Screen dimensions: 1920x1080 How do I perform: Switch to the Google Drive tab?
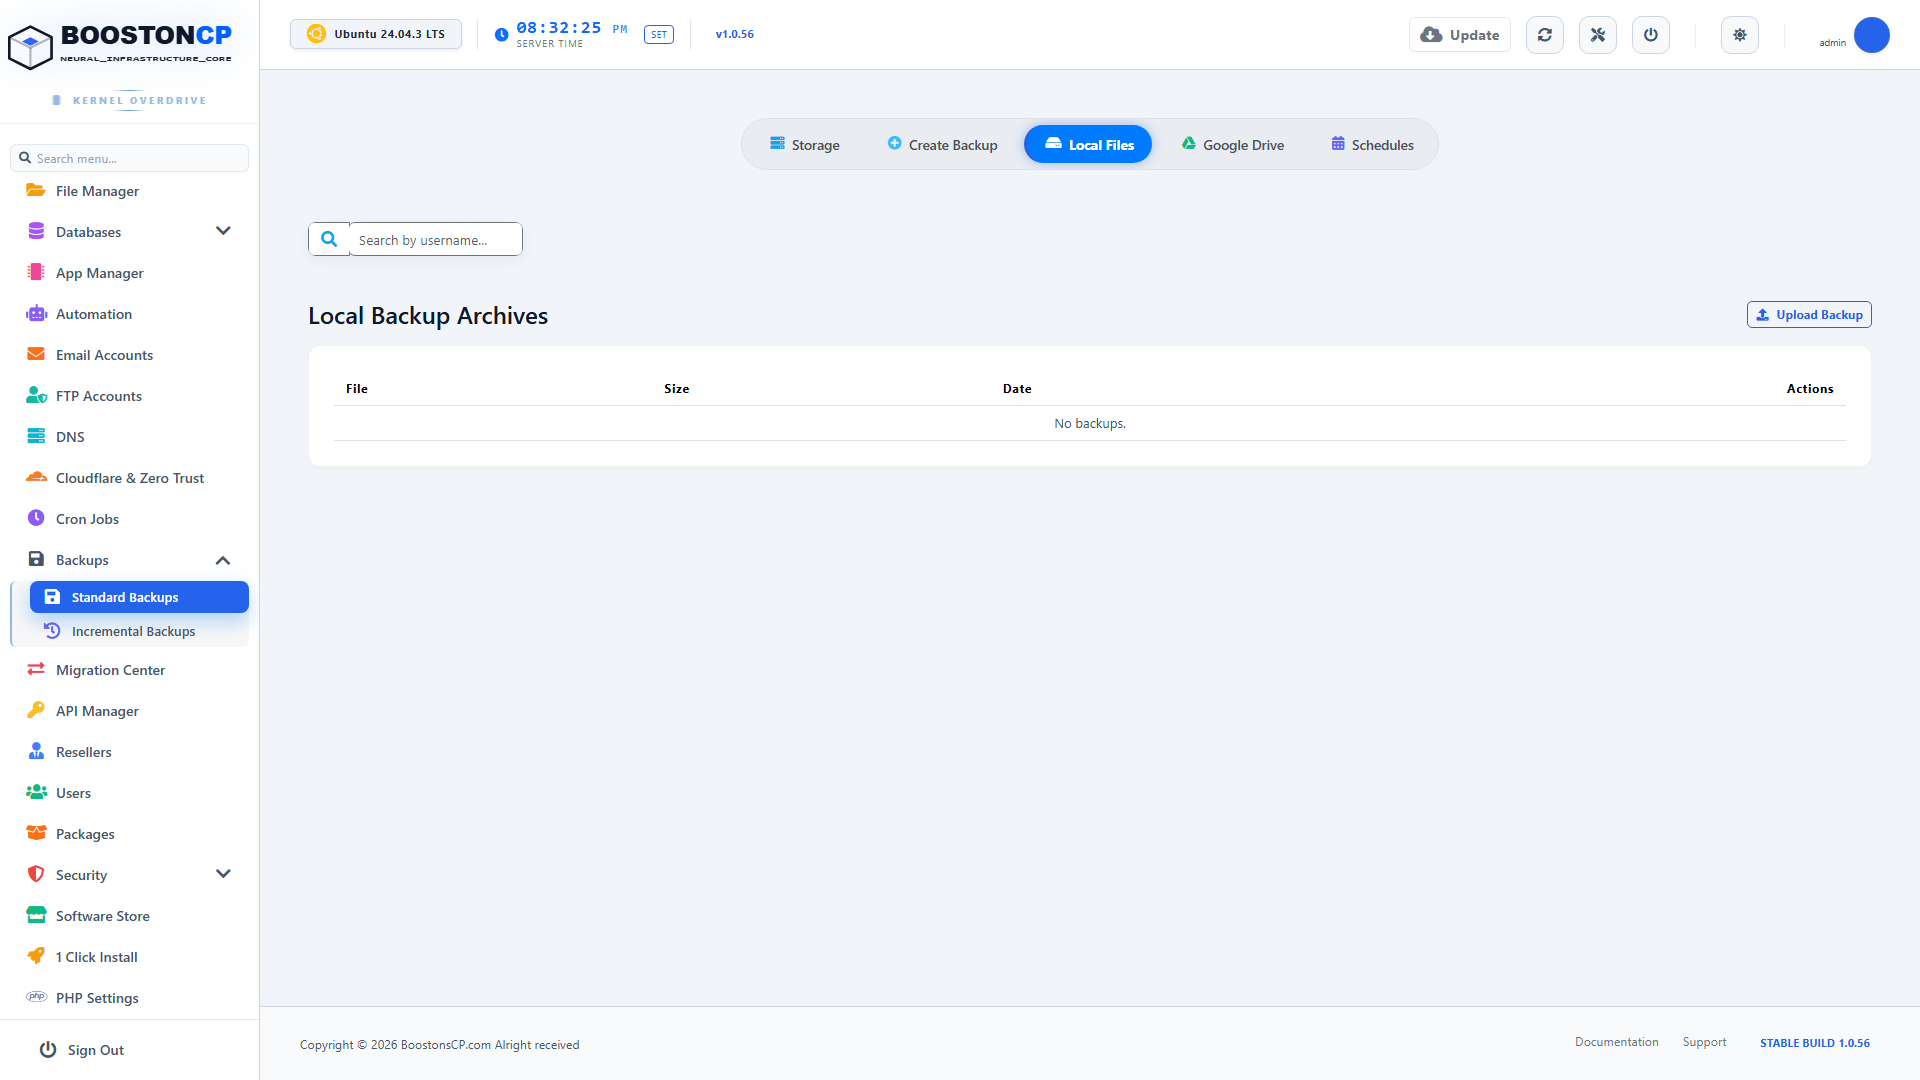[x=1232, y=145]
